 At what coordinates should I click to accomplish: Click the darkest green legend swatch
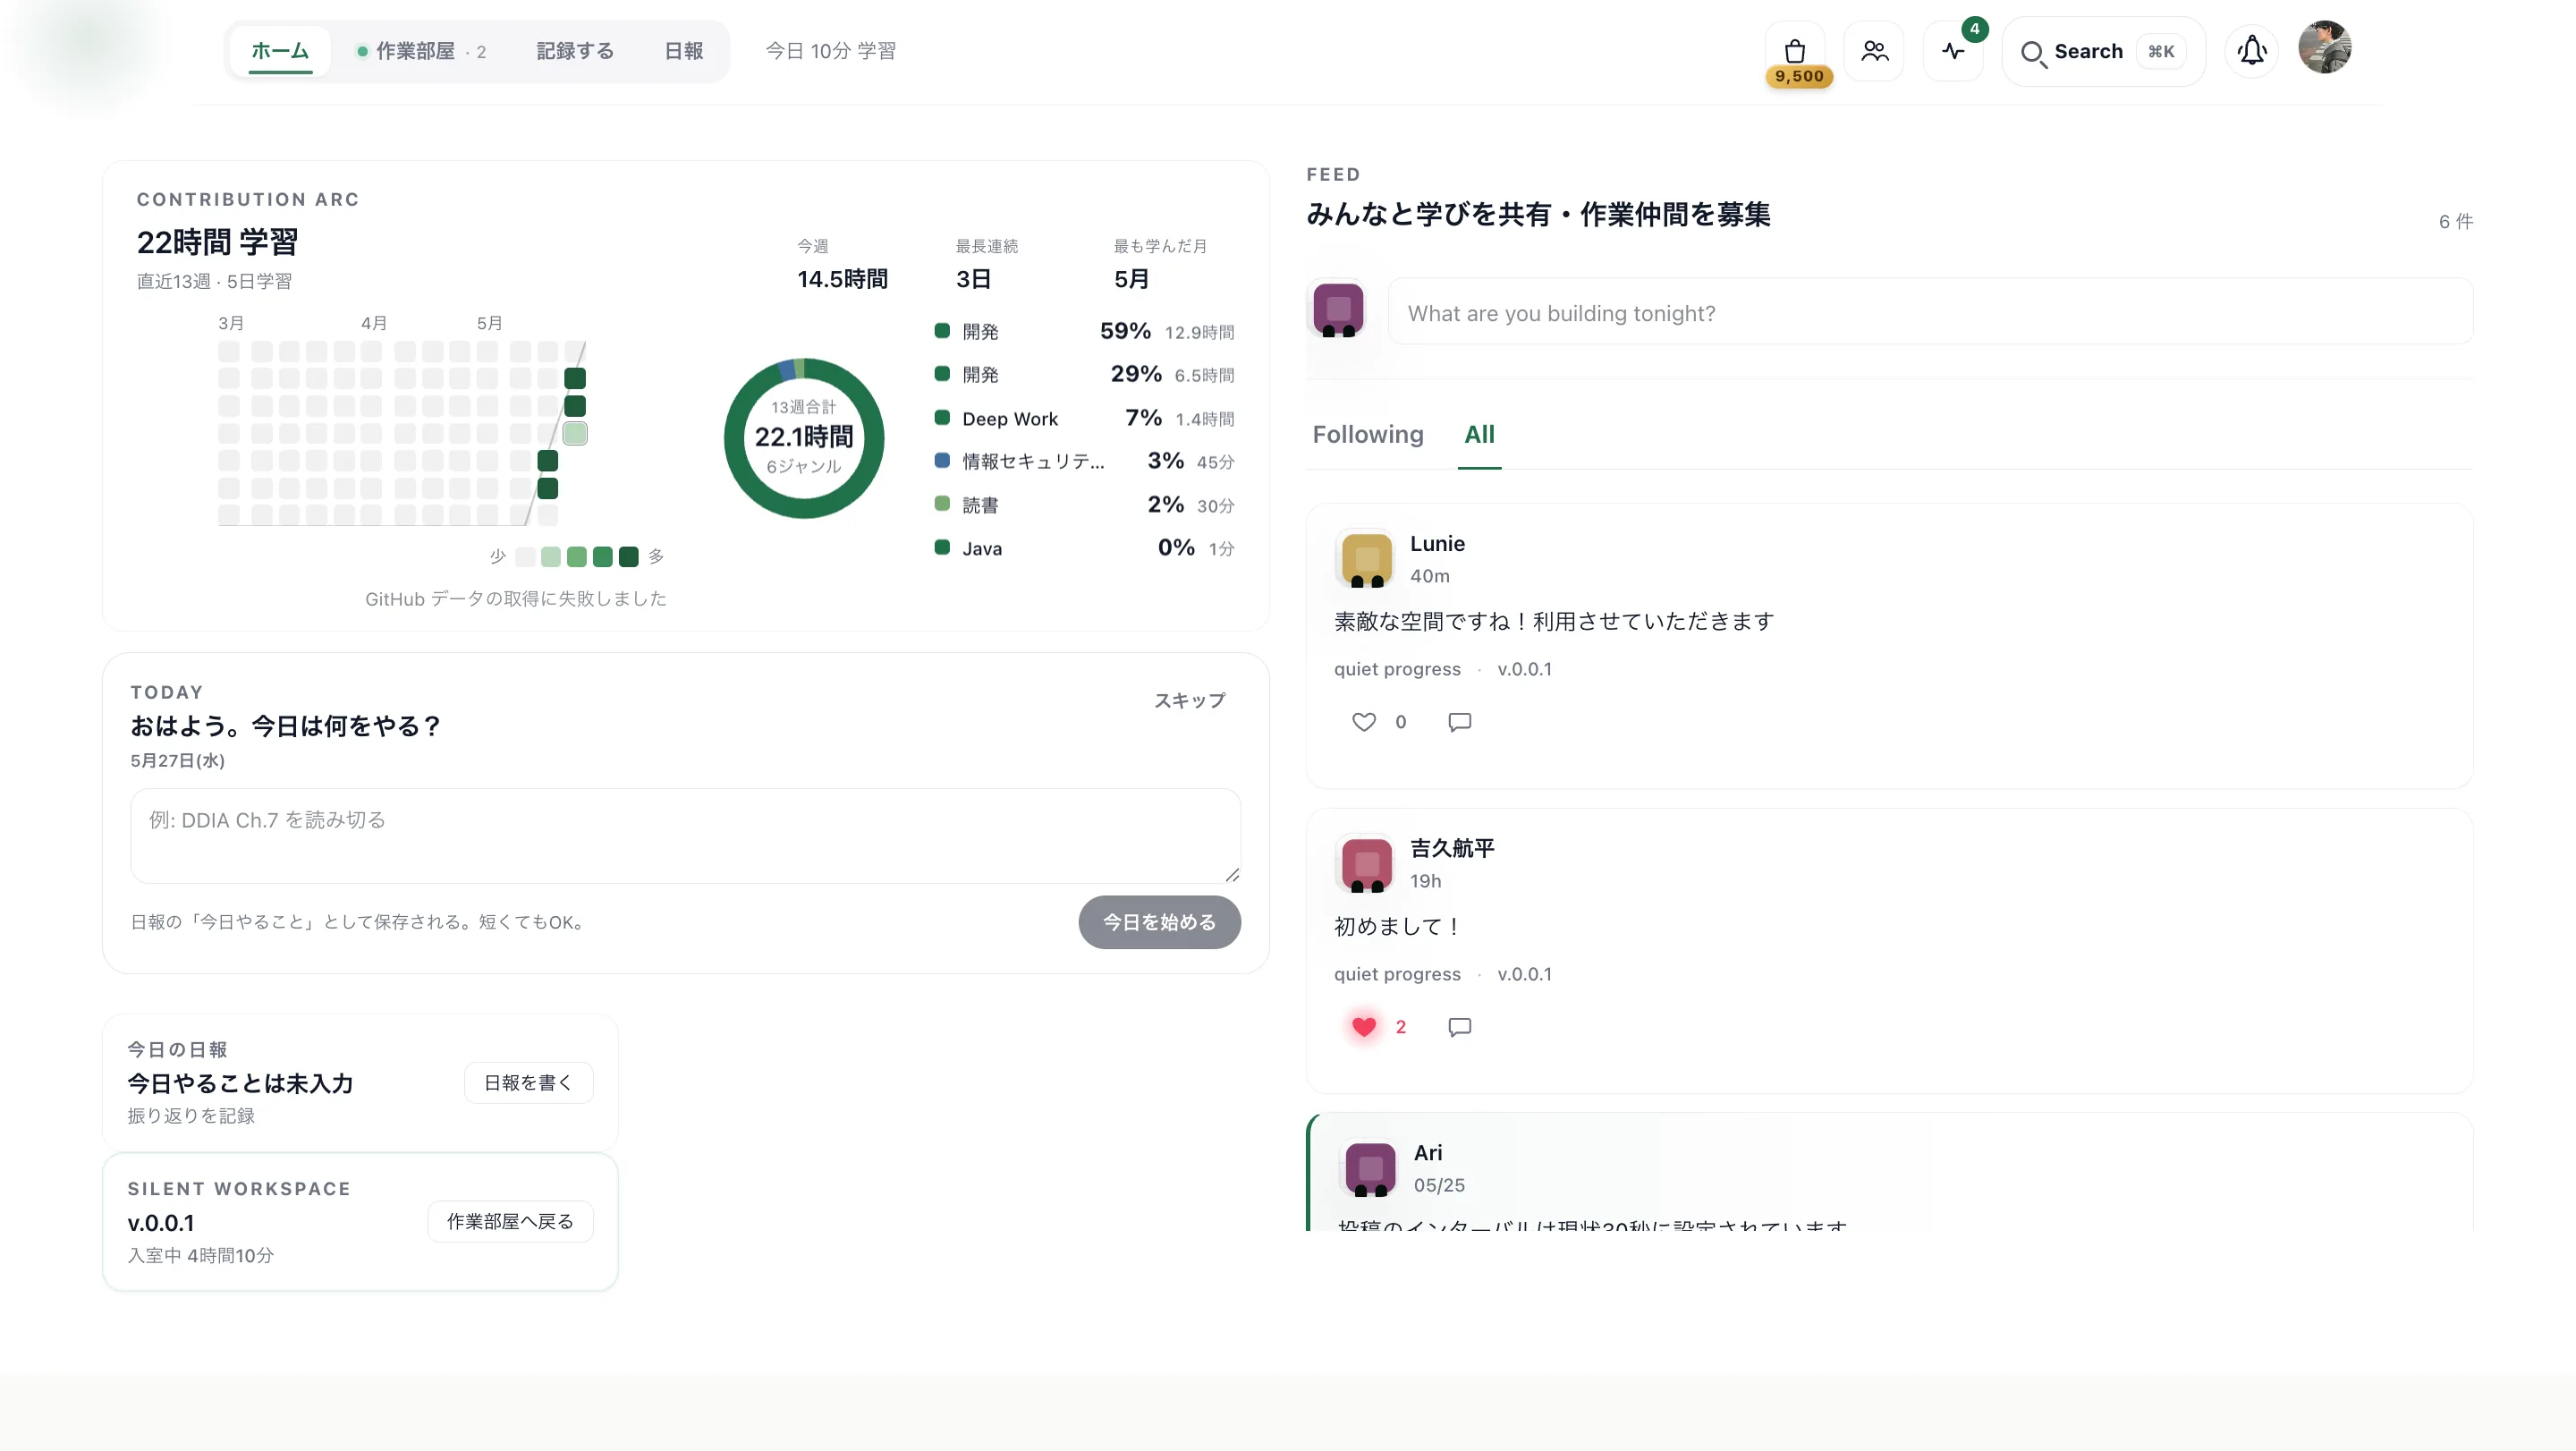[629, 557]
